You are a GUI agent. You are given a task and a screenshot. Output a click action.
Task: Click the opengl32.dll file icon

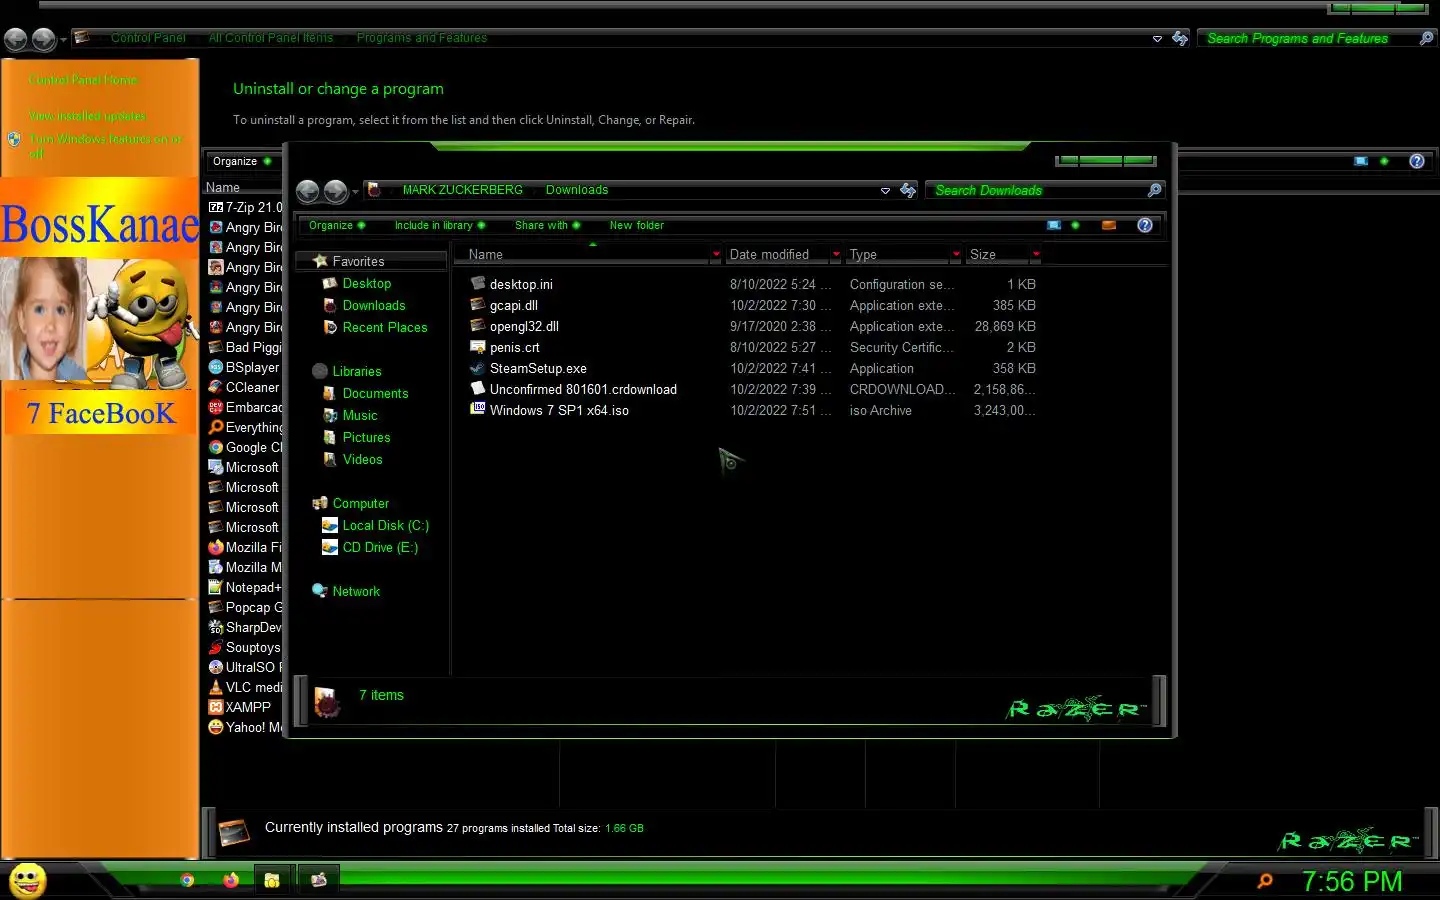click(478, 326)
